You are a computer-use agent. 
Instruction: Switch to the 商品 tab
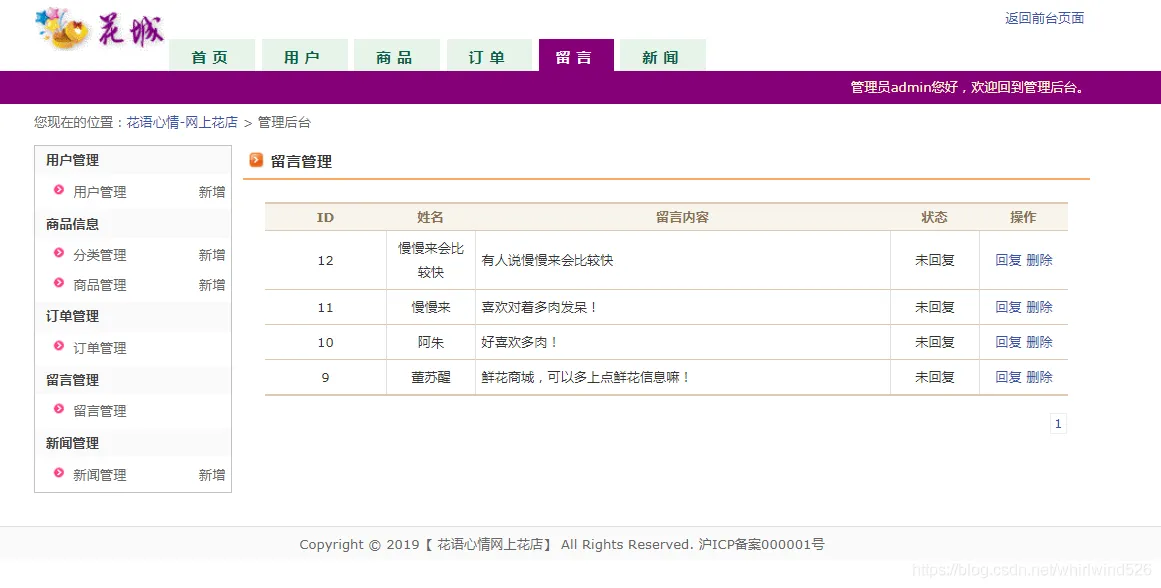click(397, 56)
